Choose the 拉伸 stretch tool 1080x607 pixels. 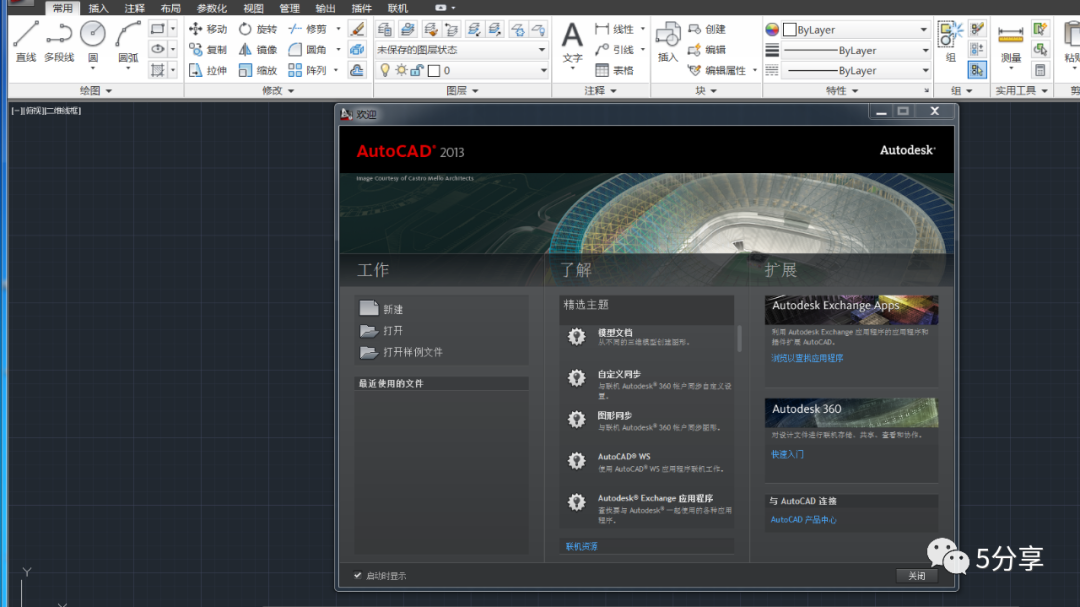(x=208, y=70)
